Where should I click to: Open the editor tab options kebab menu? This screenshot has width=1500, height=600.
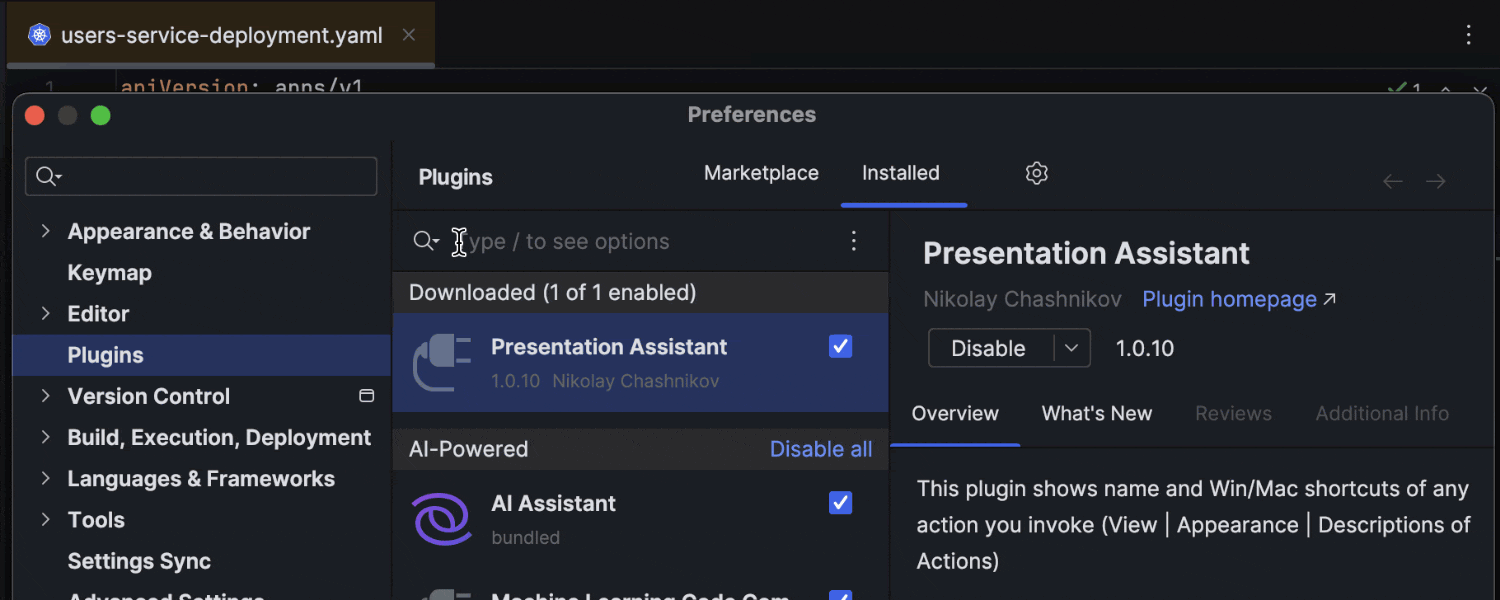1468,36
